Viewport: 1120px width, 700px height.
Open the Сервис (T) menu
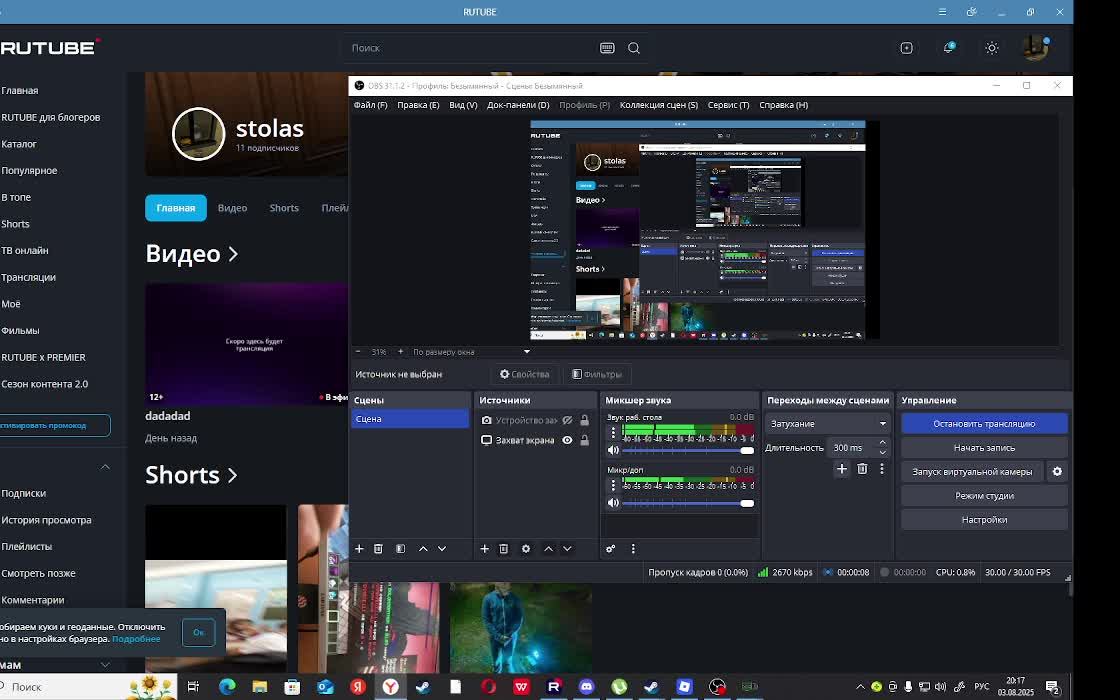coord(728,105)
